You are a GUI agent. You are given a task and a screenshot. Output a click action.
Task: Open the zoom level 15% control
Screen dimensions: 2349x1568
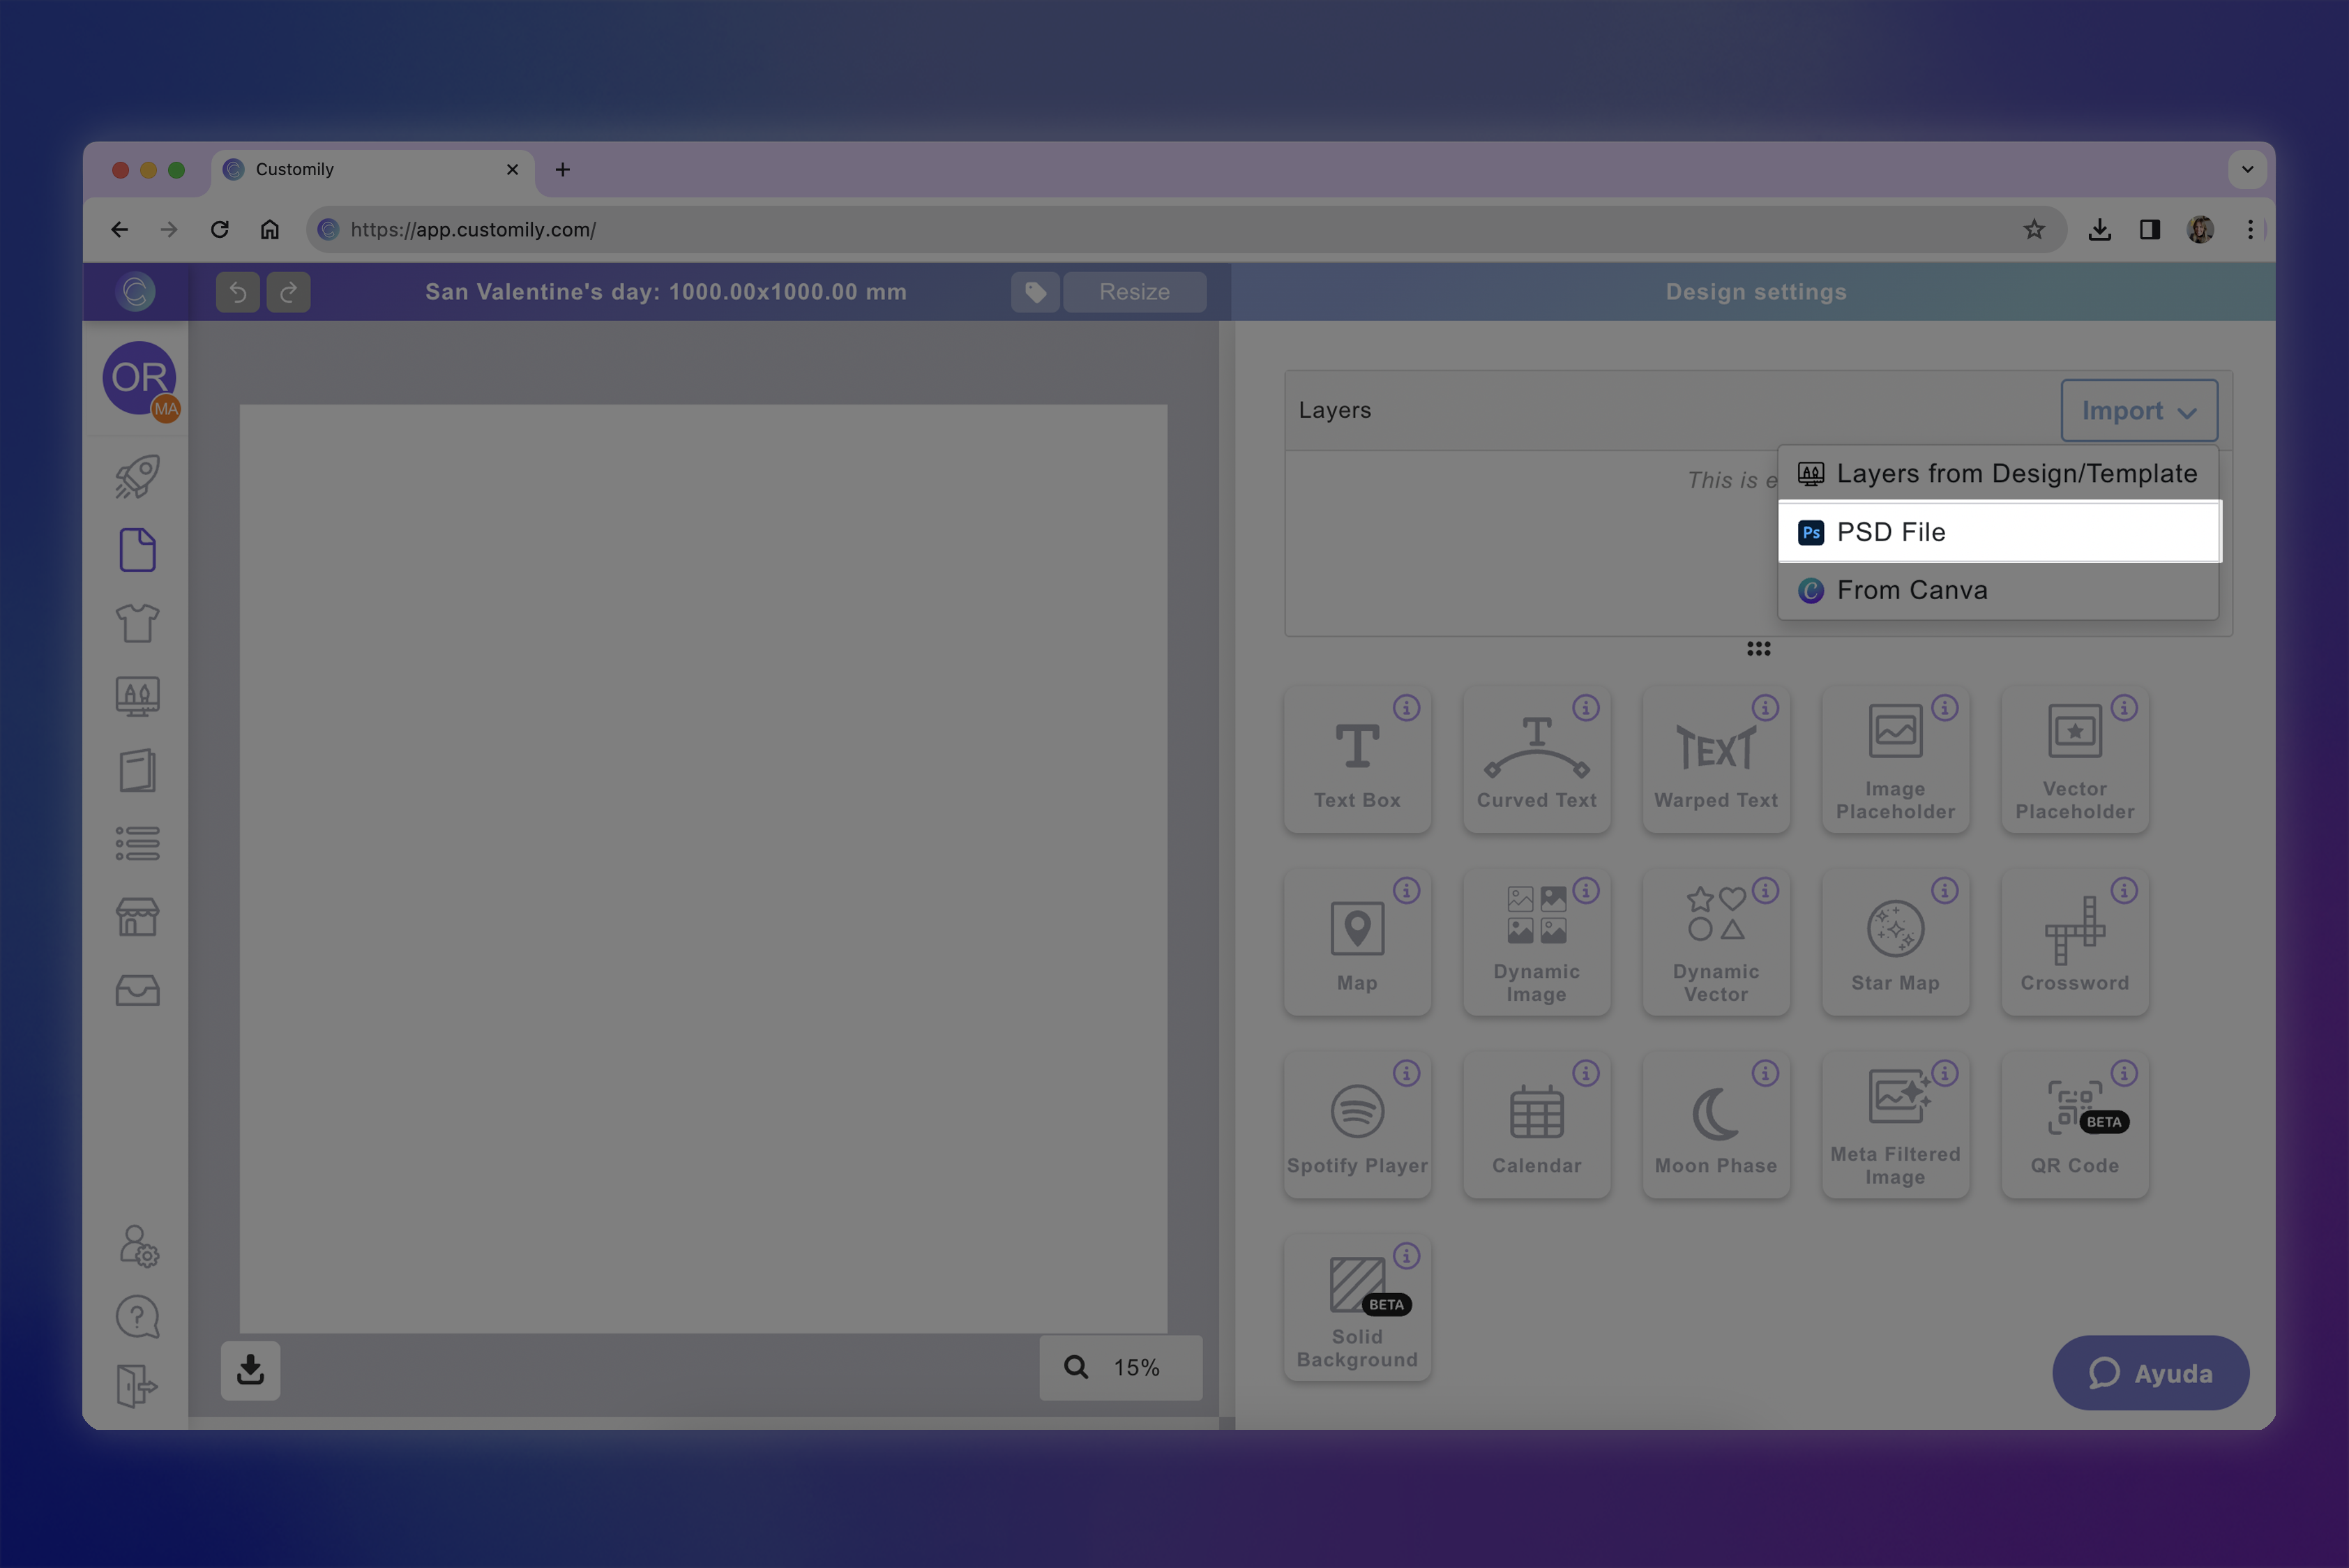(x=1120, y=1367)
